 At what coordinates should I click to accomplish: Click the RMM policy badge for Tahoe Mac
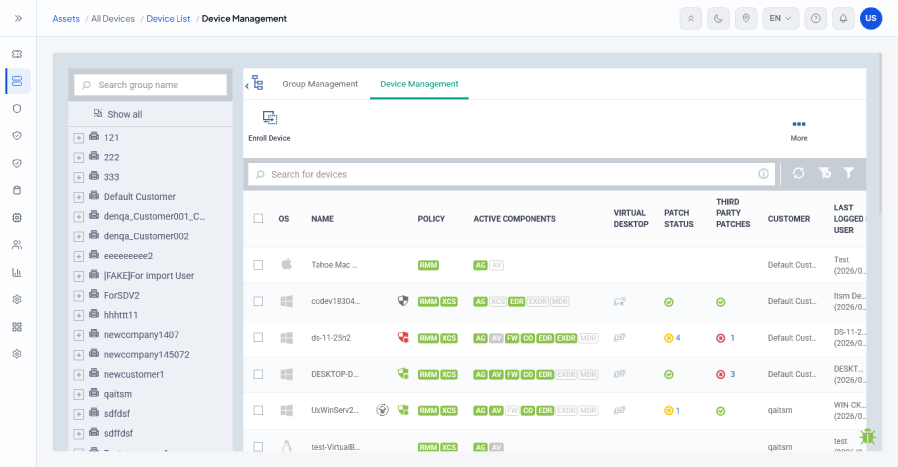coord(428,265)
